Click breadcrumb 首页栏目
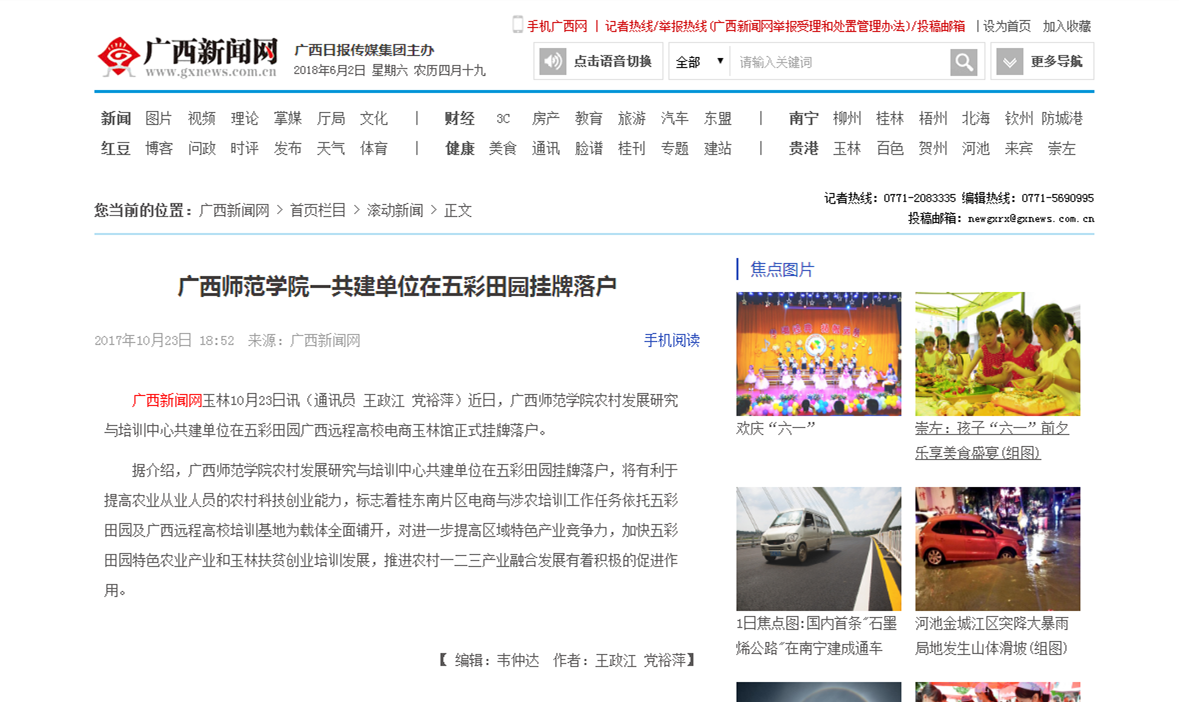The image size is (1179, 702). point(318,210)
